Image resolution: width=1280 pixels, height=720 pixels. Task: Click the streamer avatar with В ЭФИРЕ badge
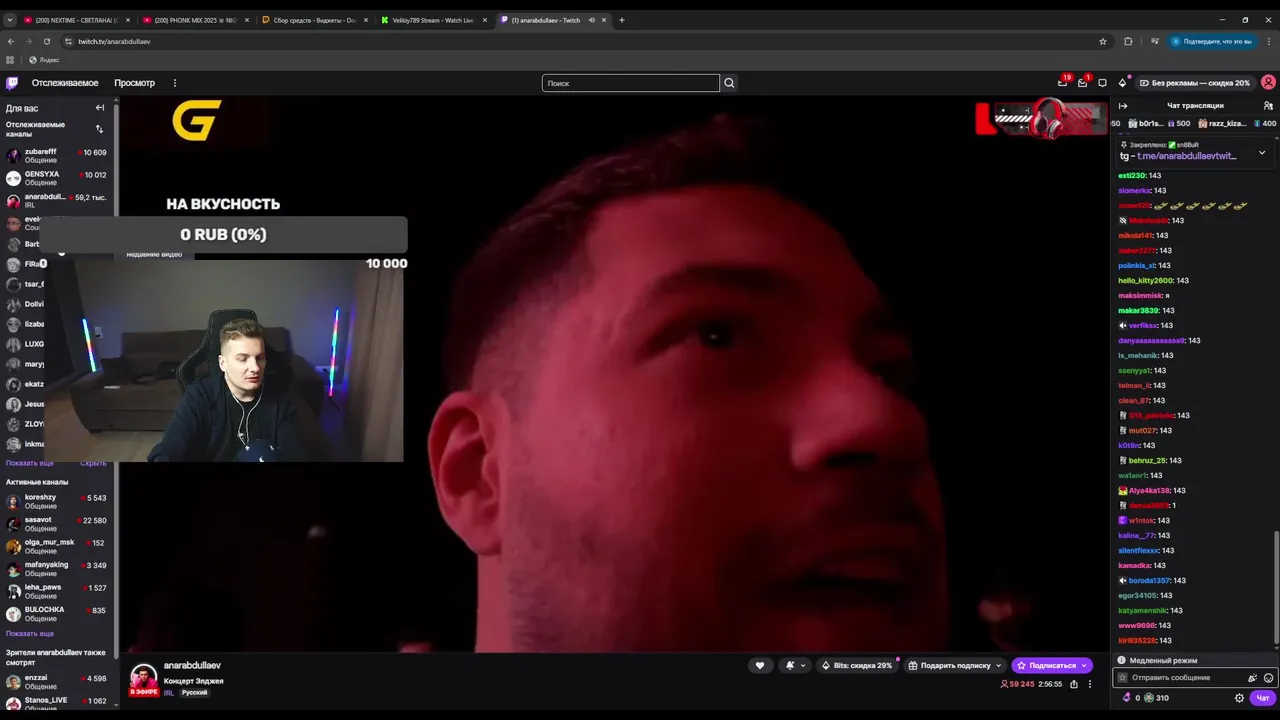(144, 679)
